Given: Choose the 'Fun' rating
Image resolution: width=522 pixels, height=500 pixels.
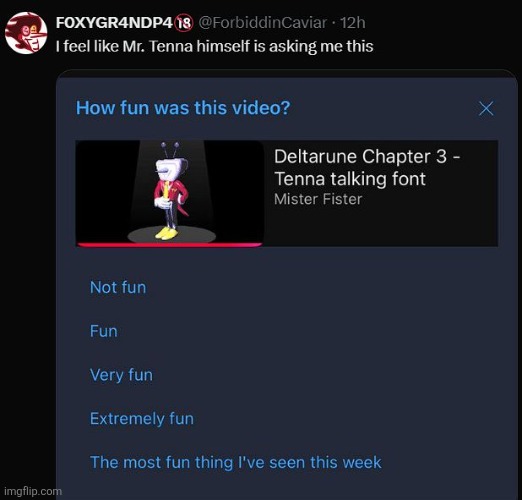Looking at the screenshot, I should coord(104,331).
